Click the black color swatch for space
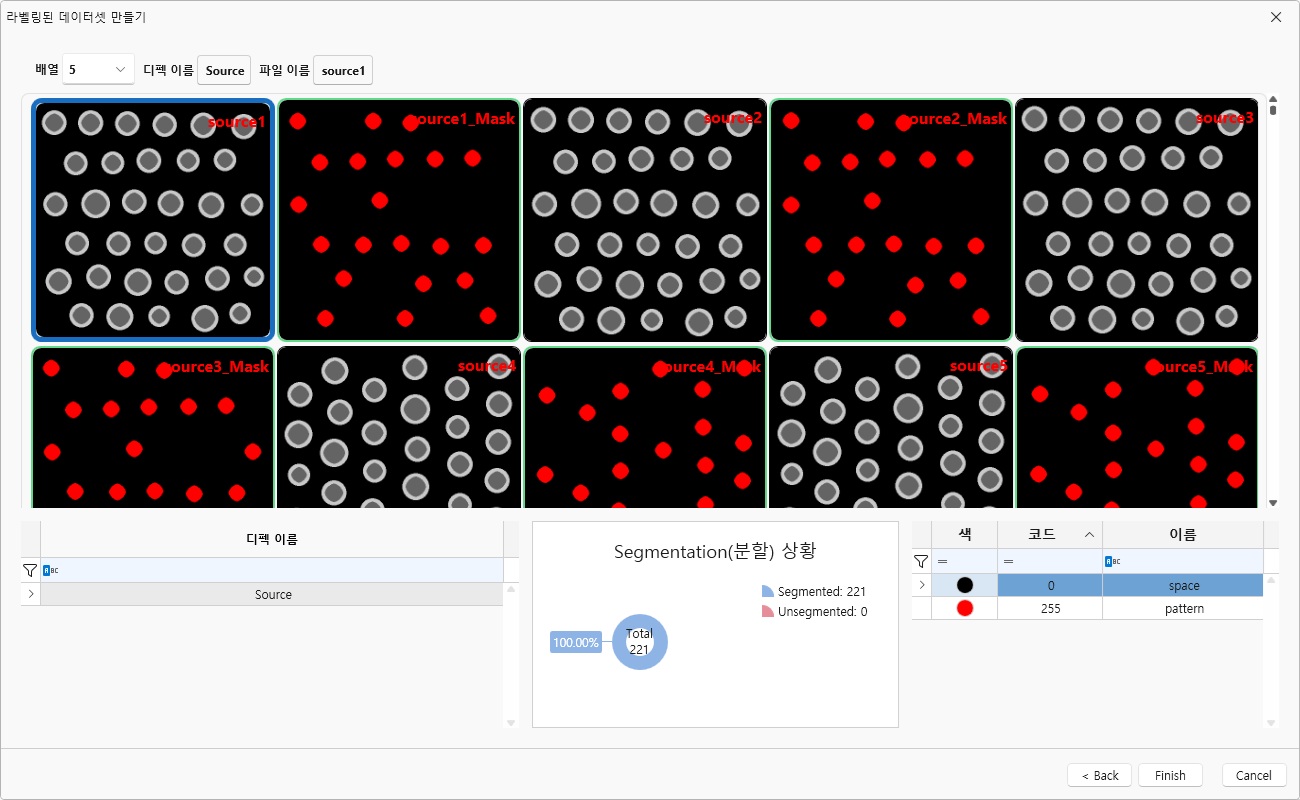The width and height of the screenshot is (1300, 800). (x=963, y=585)
